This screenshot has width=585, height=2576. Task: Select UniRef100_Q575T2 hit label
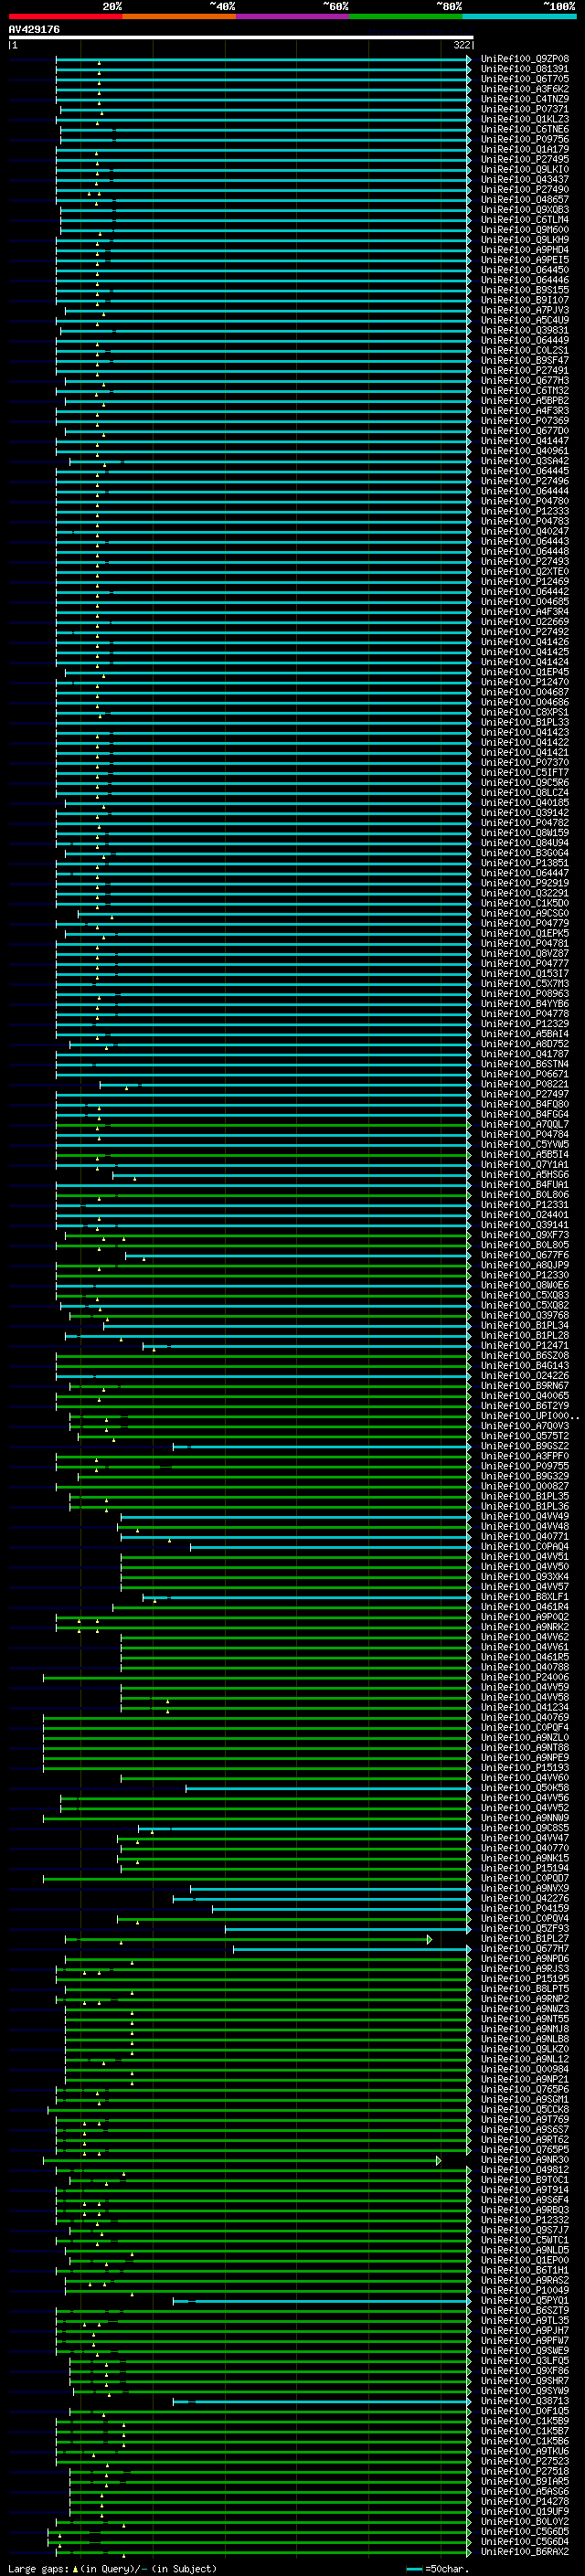point(524,1436)
